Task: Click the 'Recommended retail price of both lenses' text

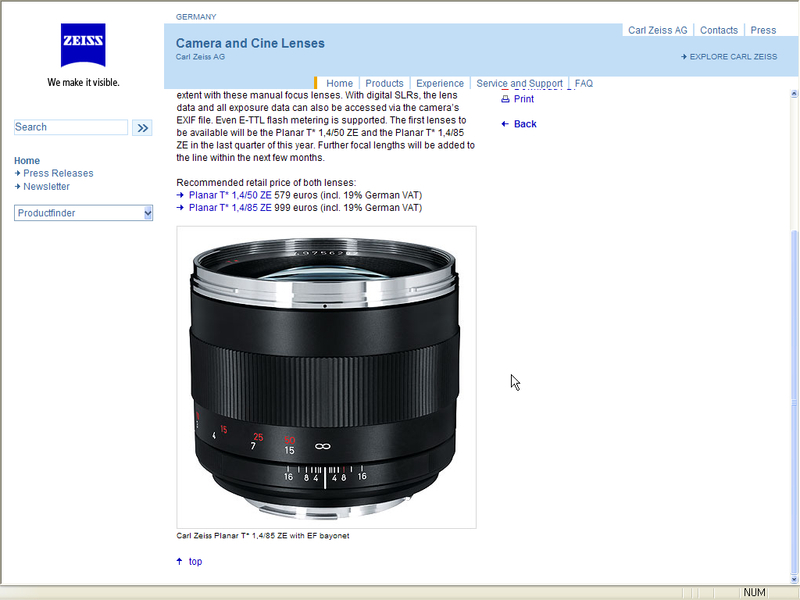Action: (266, 183)
